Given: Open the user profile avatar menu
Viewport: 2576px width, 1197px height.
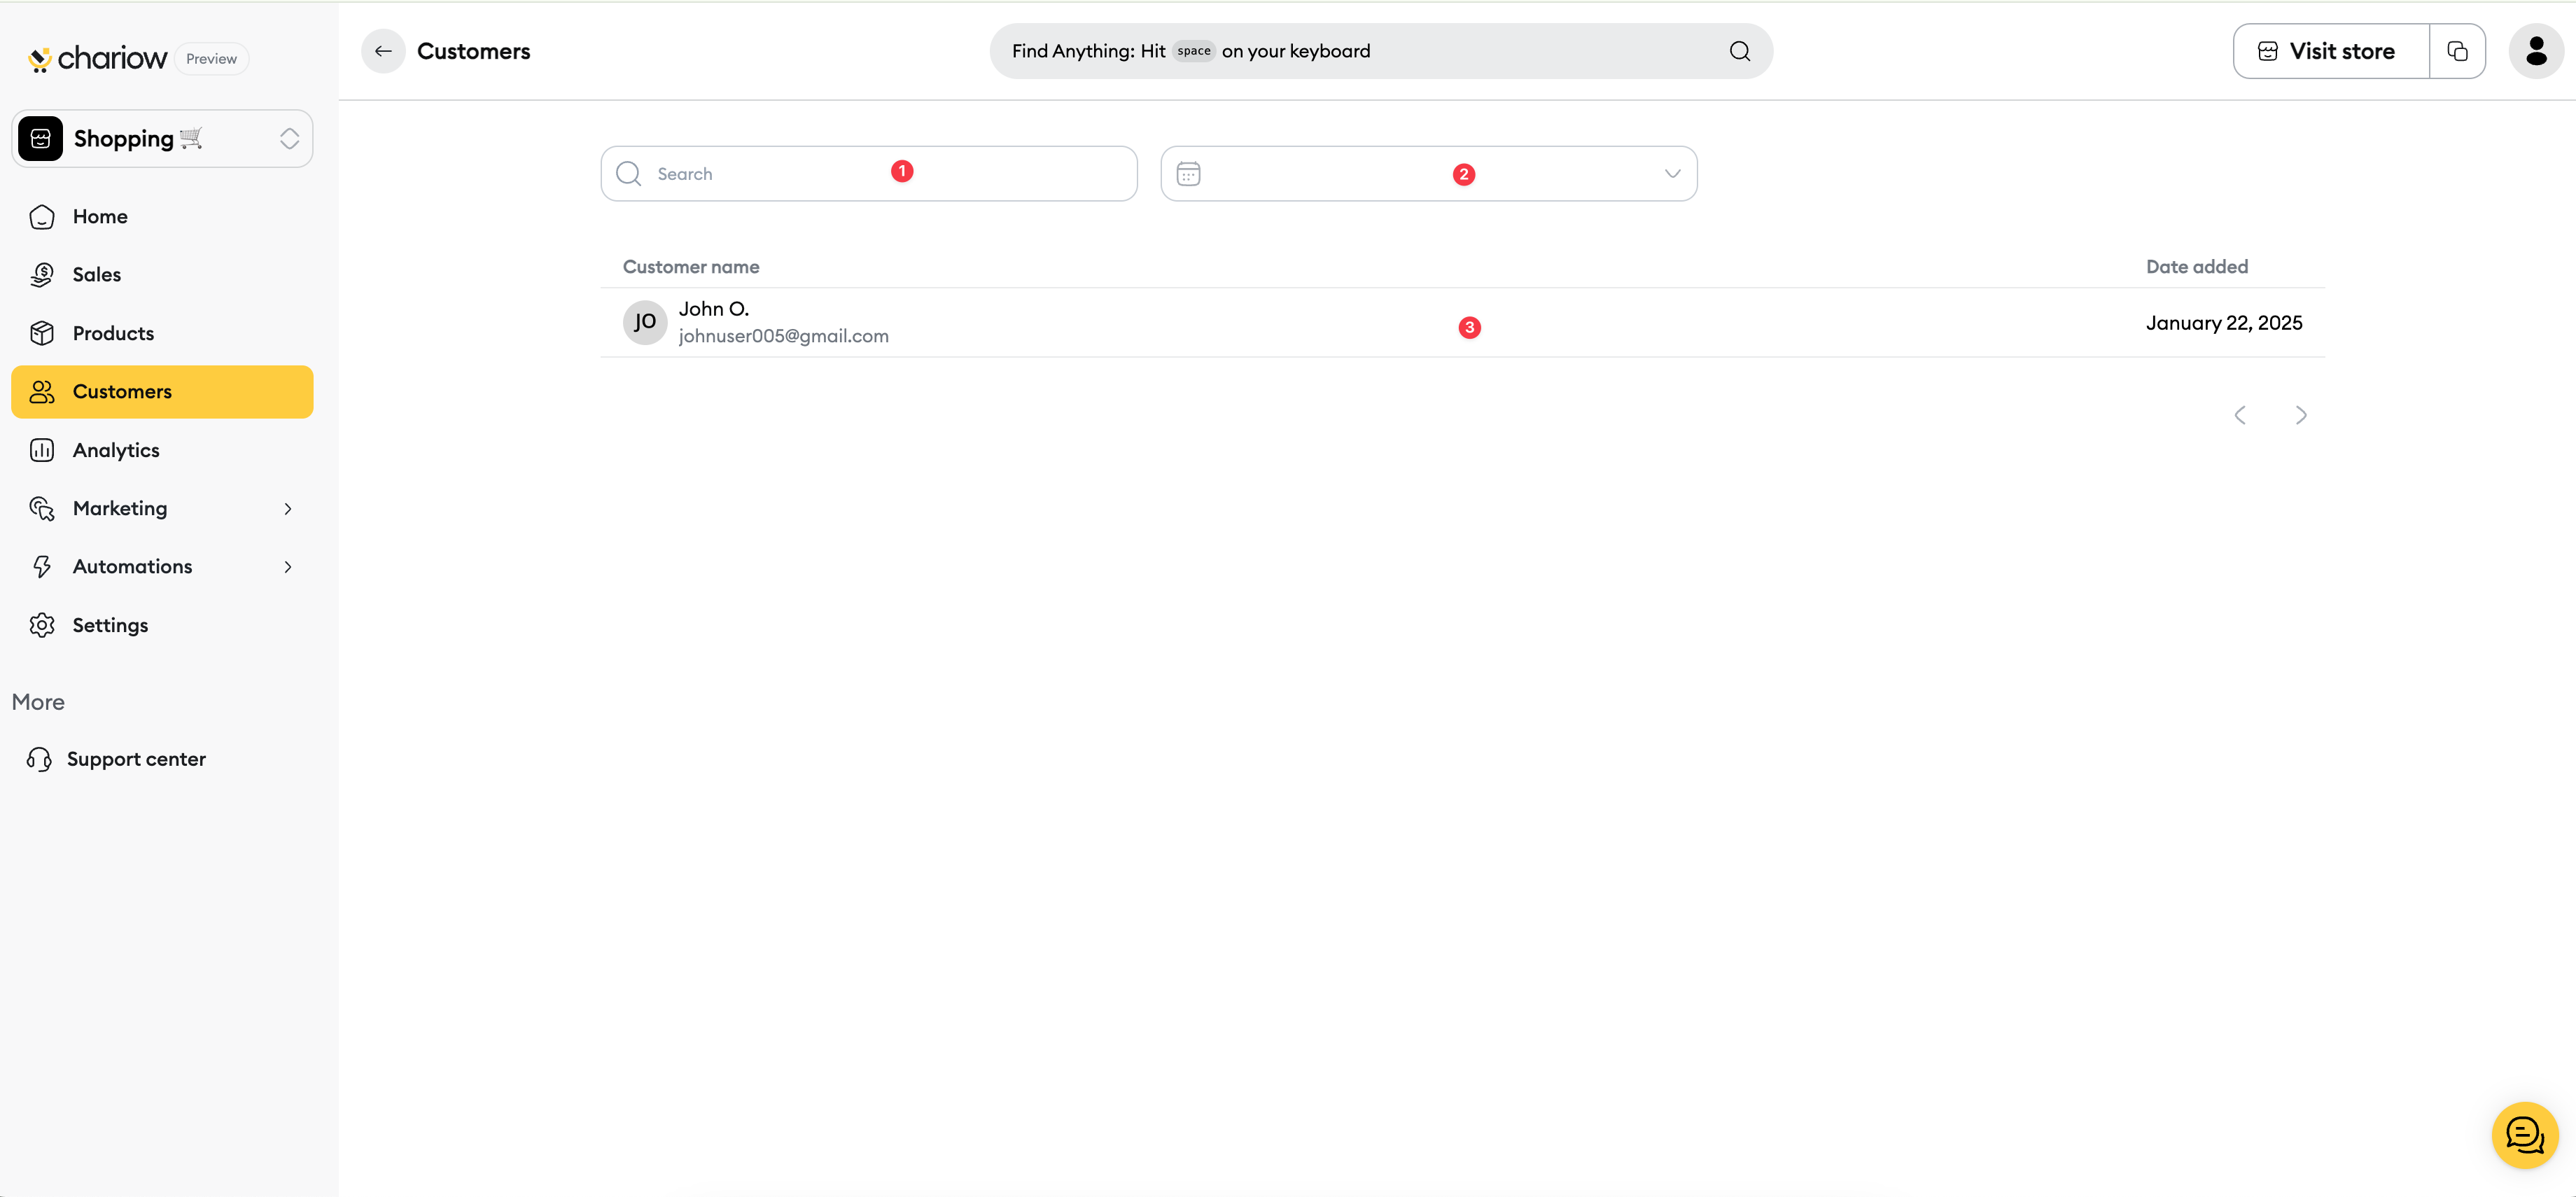Looking at the screenshot, I should pyautogui.click(x=2536, y=51).
